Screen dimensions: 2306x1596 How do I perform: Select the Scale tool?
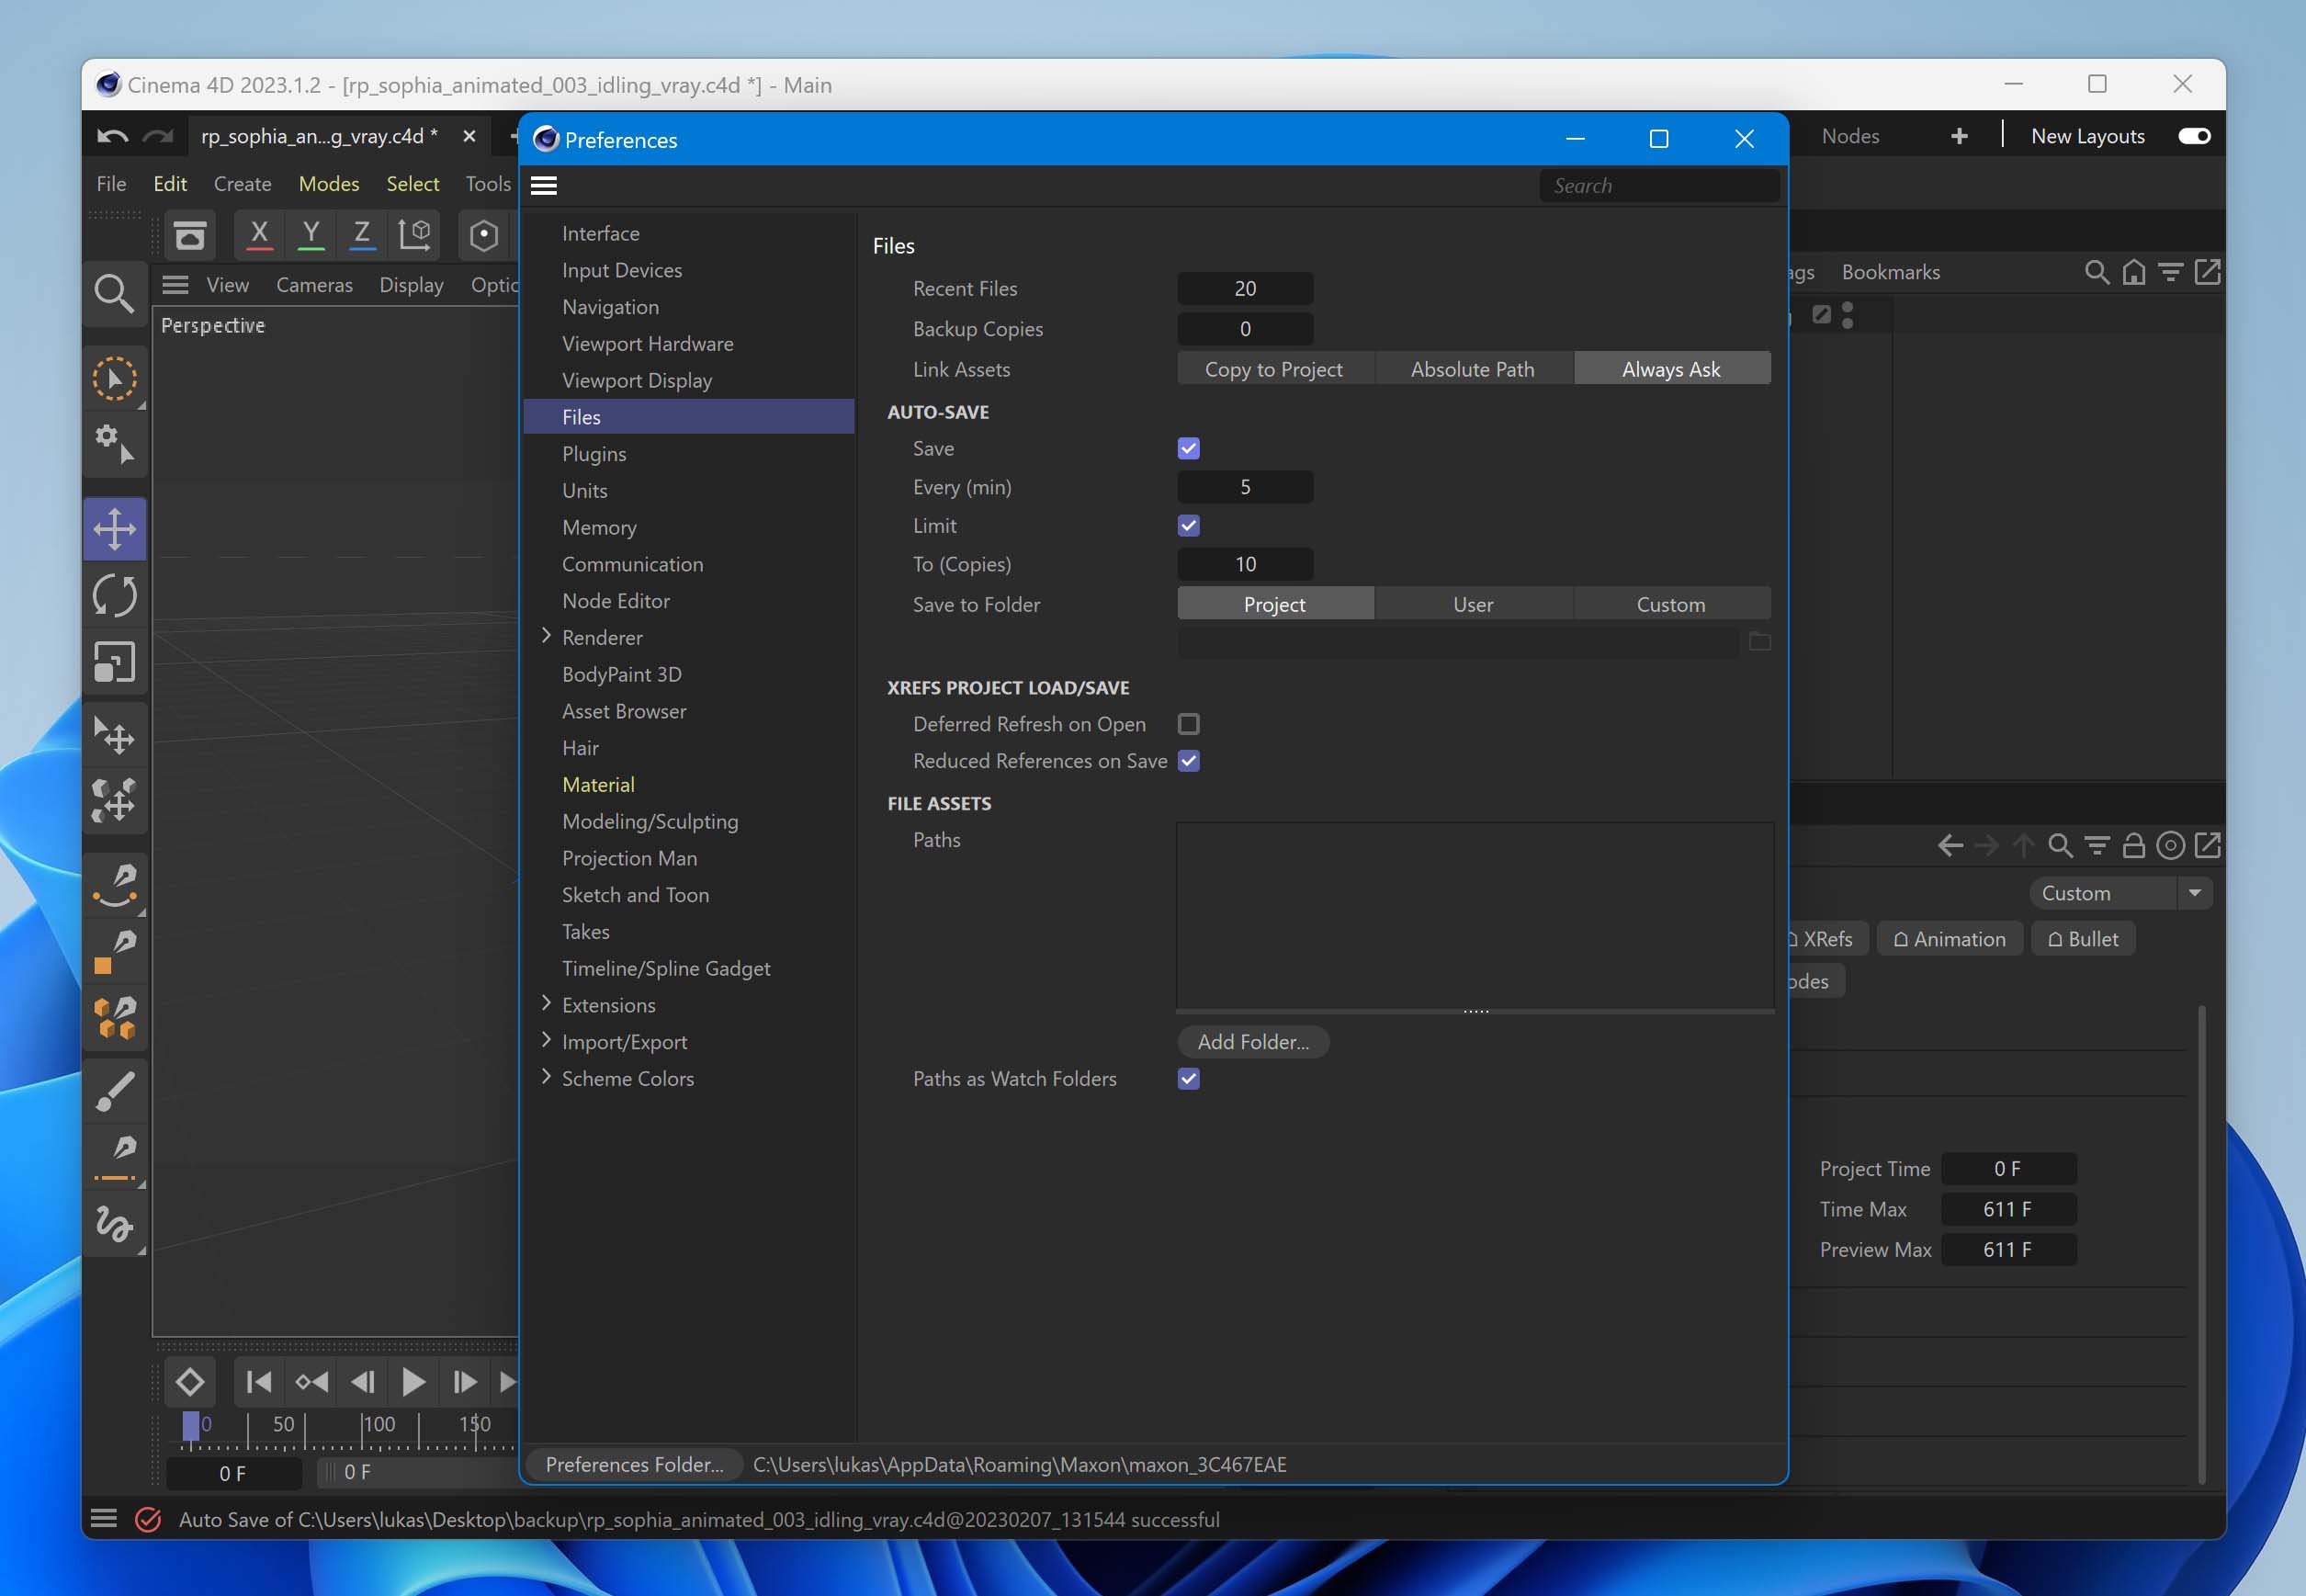coord(114,661)
